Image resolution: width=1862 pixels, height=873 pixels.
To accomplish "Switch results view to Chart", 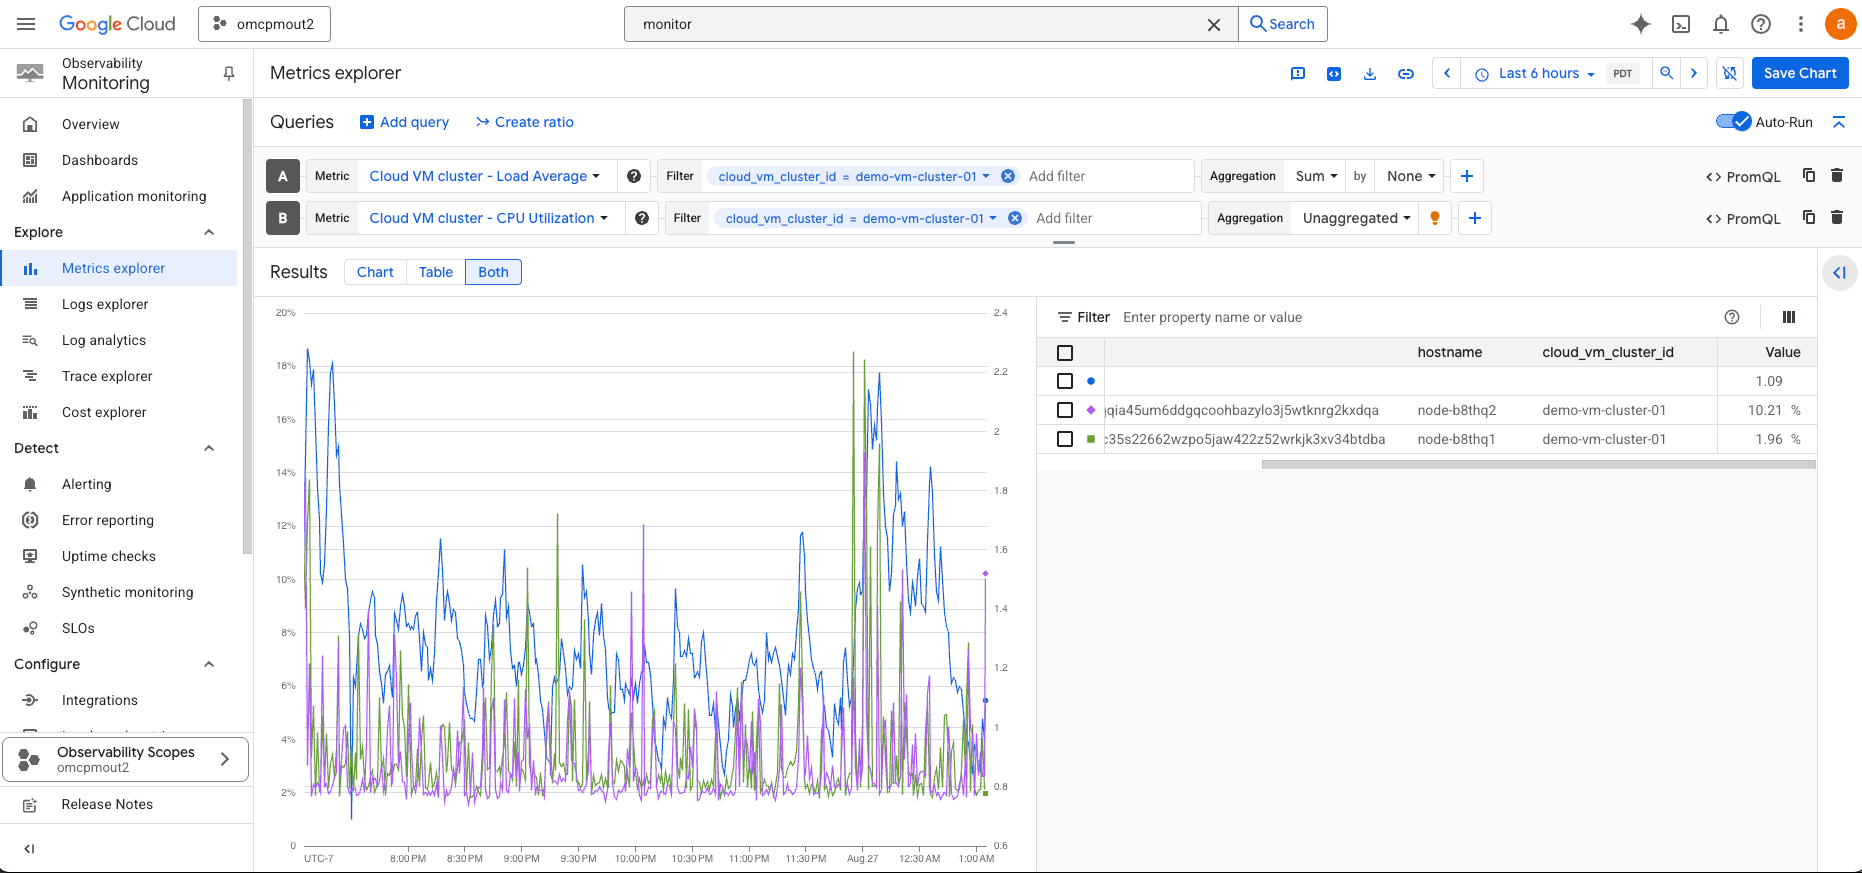I will tap(375, 272).
